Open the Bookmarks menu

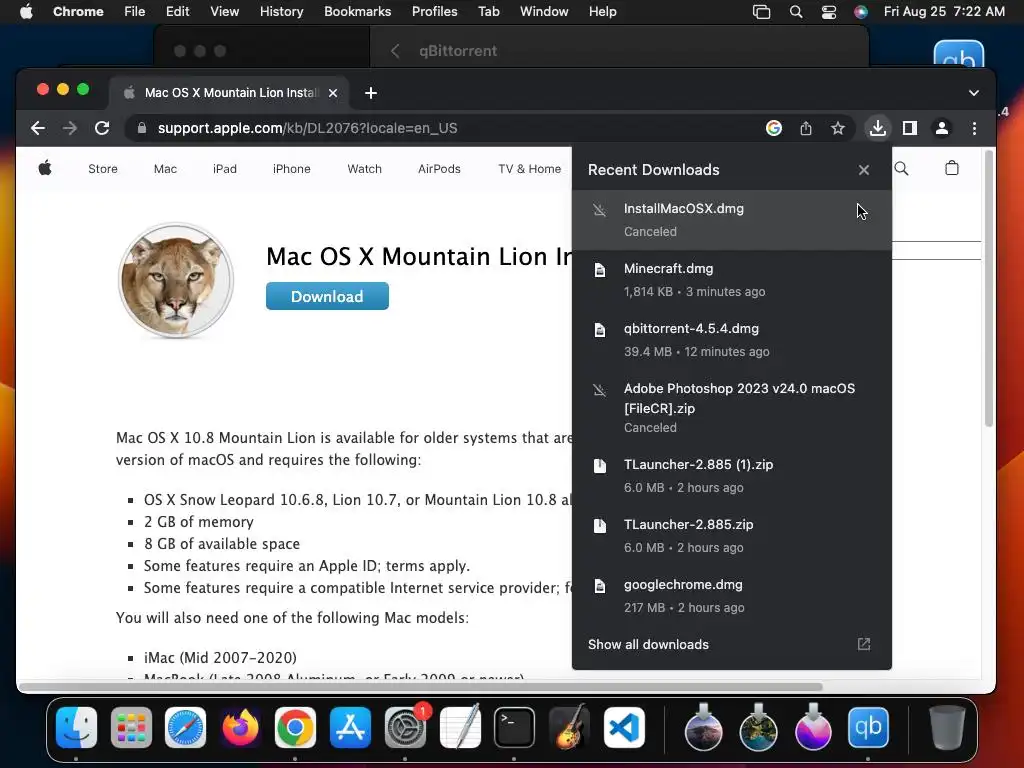coord(357,11)
